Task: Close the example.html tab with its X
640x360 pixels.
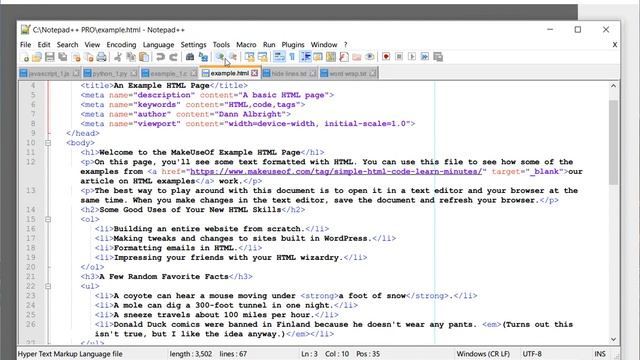Action: [255, 73]
